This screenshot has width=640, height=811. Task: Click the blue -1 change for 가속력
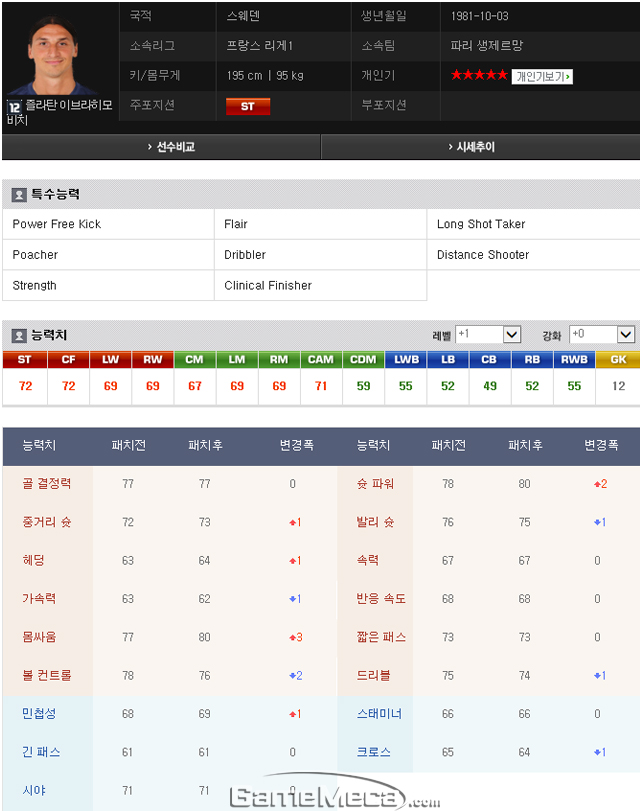(x=295, y=599)
